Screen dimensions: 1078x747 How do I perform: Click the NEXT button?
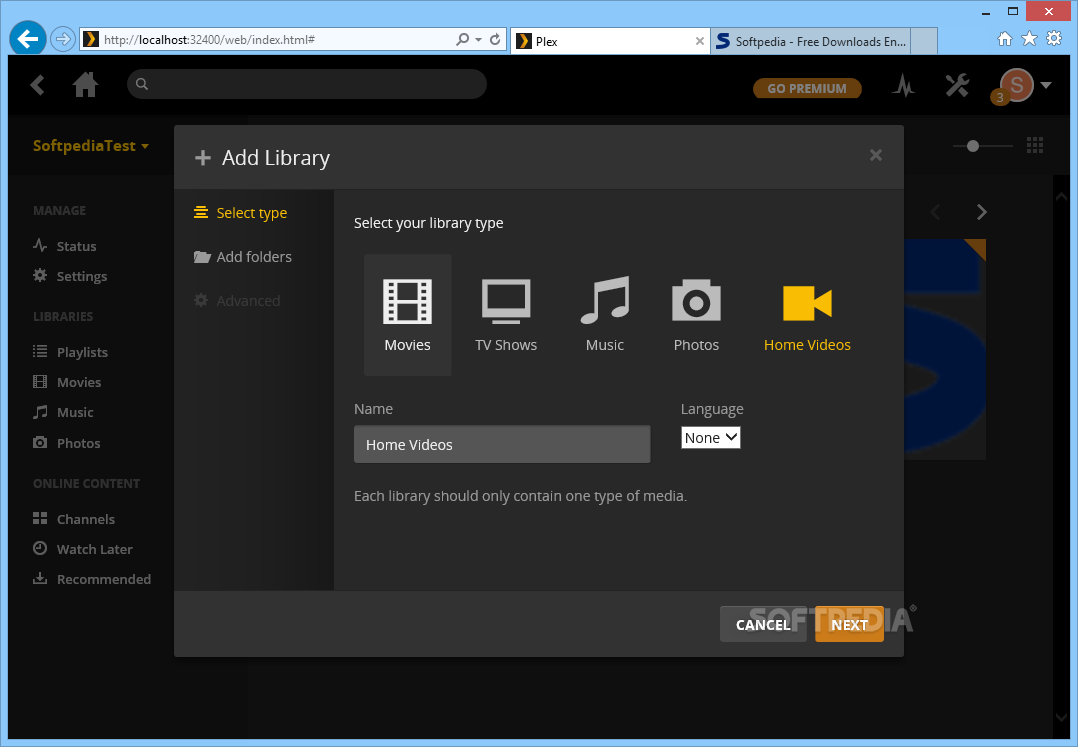(849, 625)
